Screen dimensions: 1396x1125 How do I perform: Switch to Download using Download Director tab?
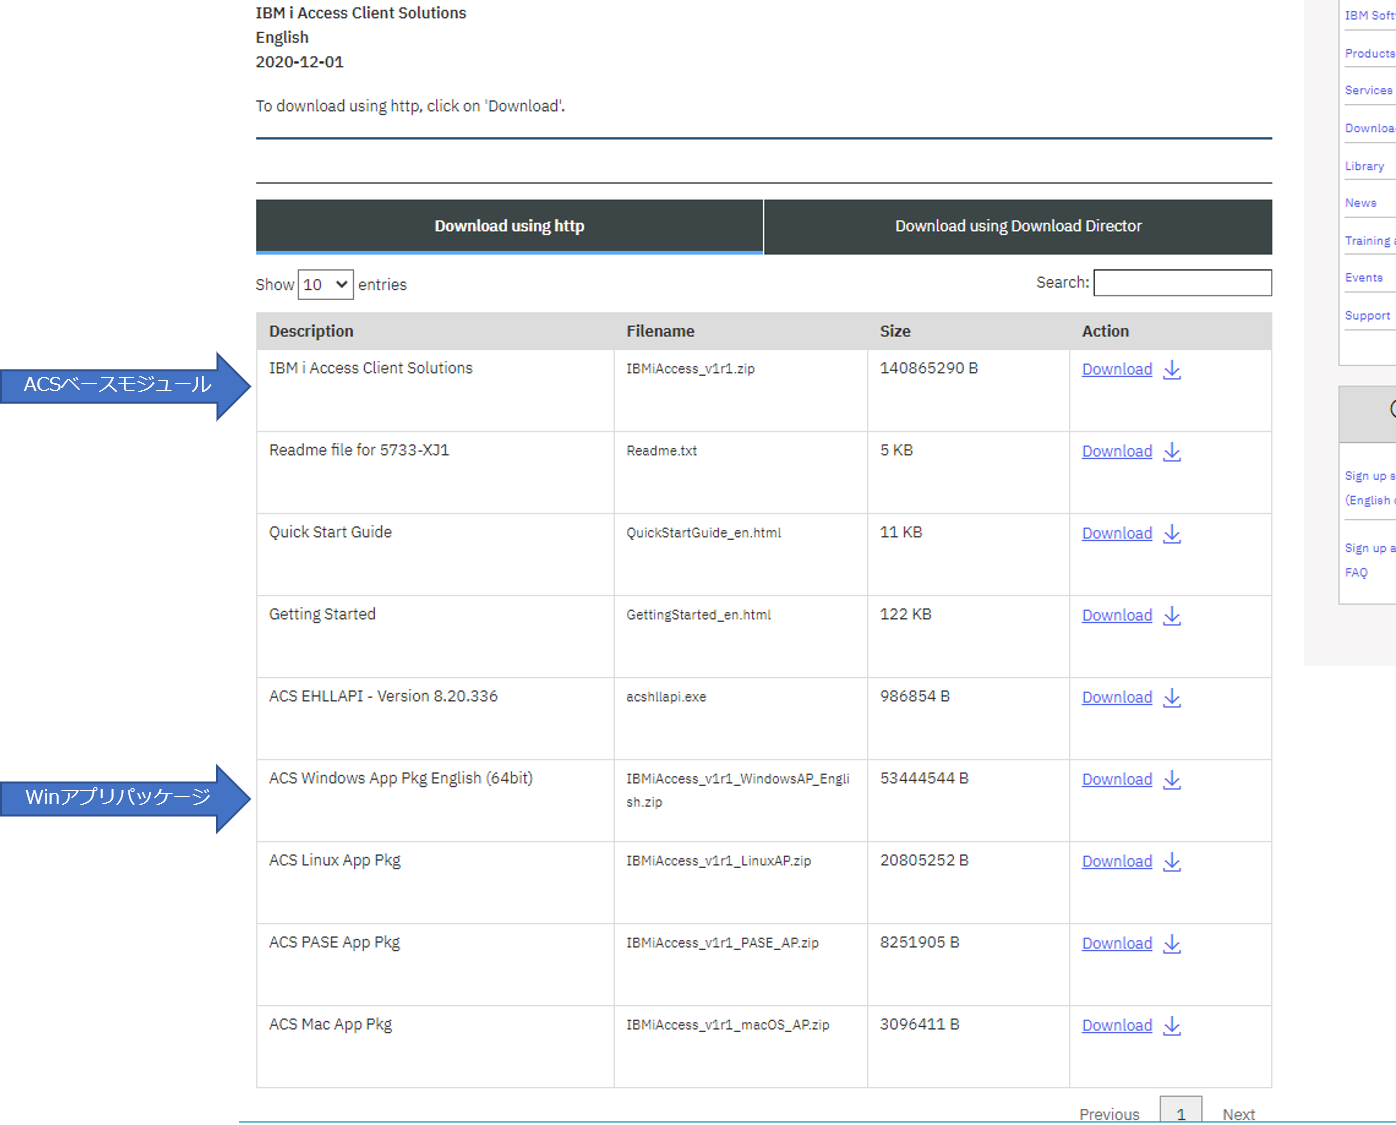(x=1018, y=227)
